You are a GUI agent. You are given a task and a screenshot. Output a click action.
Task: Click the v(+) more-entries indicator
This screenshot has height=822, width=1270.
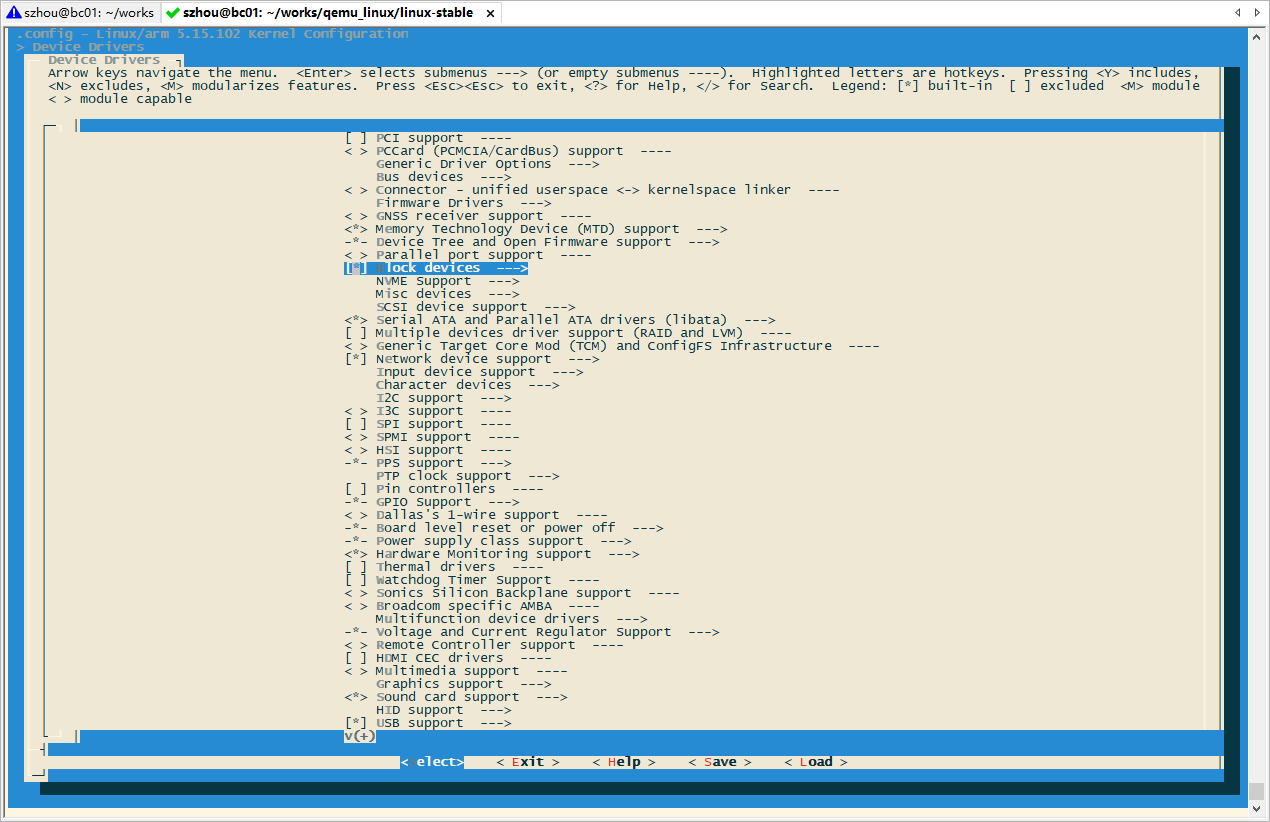[359, 735]
